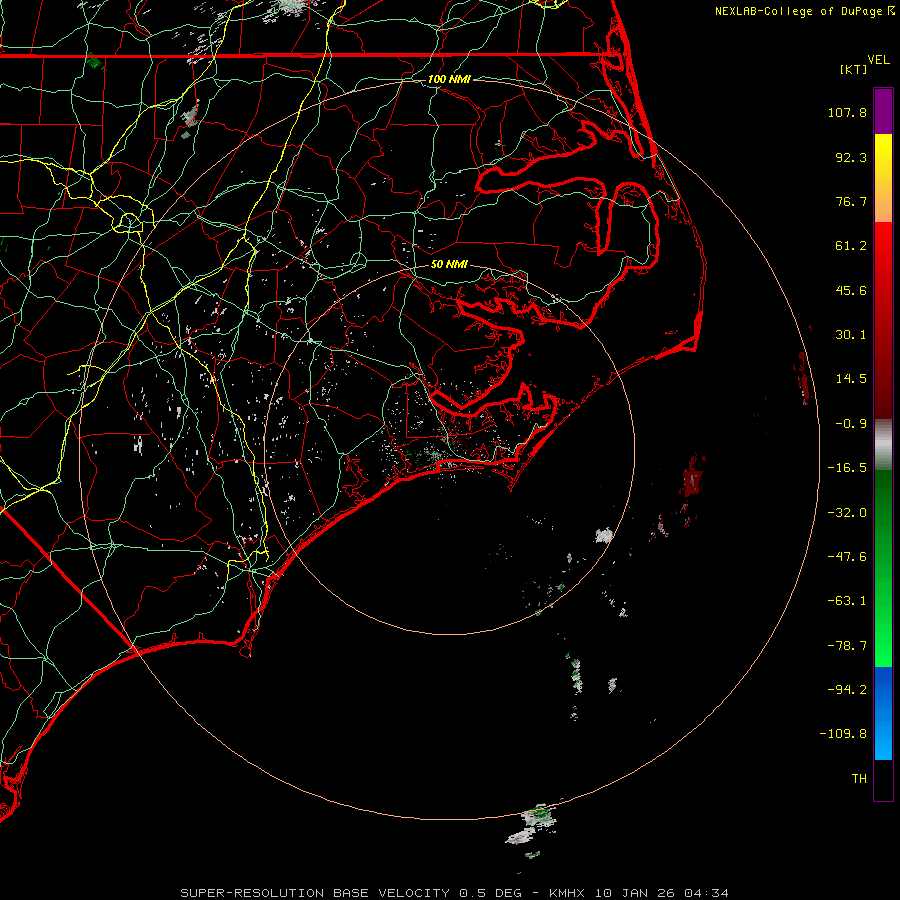Select the 30.1 scale value
Viewport: 900px width, 900px height.
pos(851,335)
